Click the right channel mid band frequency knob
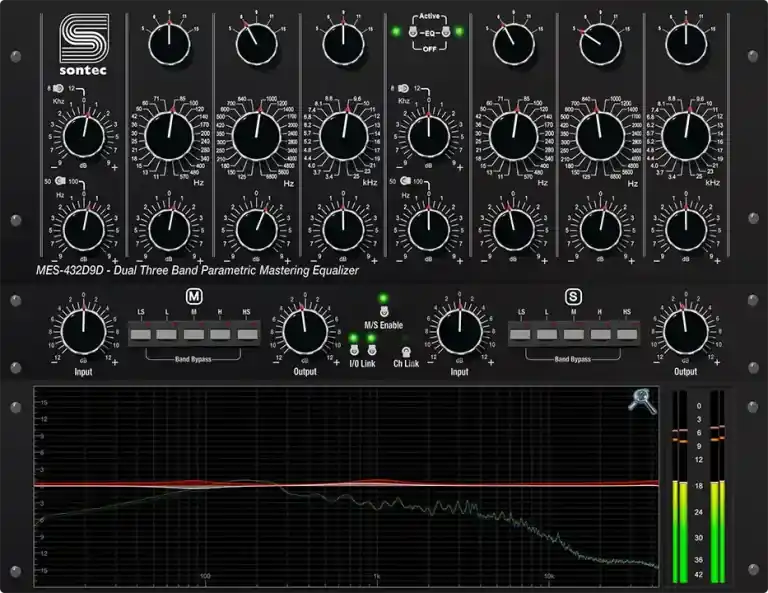 click(600, 137)
